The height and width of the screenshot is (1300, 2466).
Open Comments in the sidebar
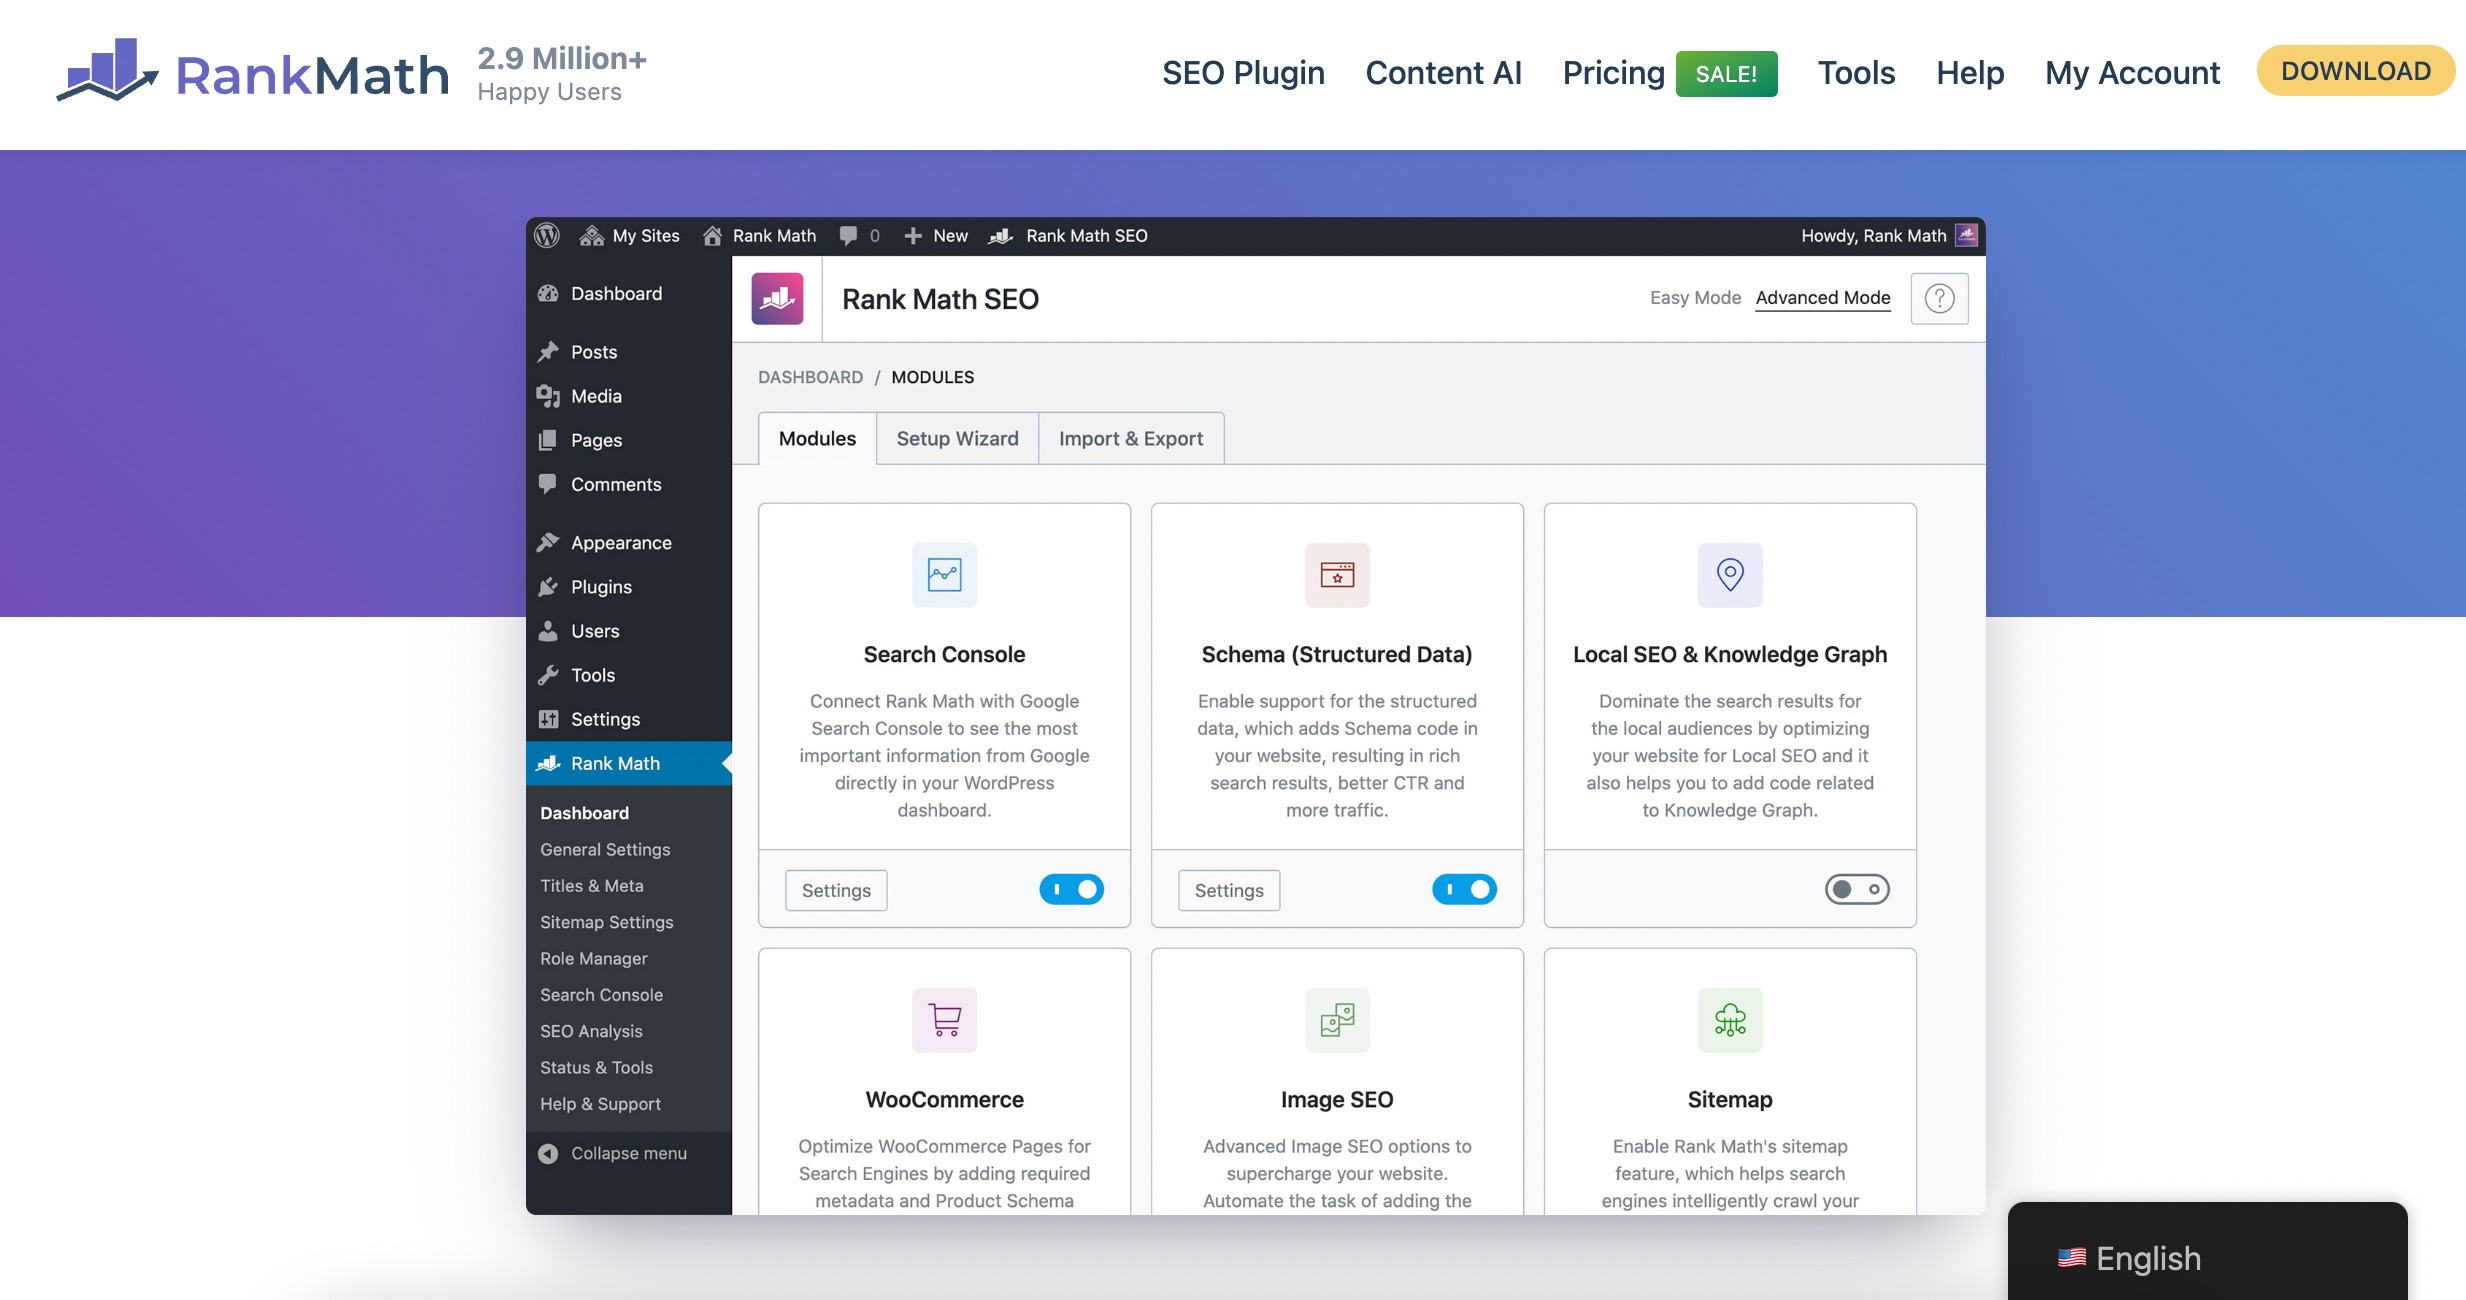point(629,484)
